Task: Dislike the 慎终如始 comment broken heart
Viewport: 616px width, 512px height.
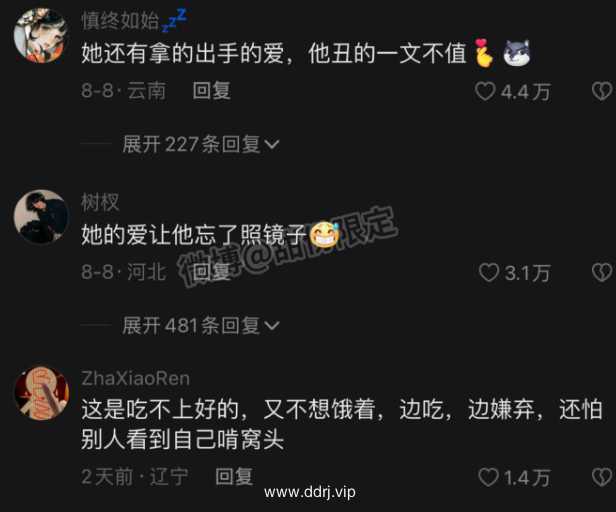Action: 602,91
